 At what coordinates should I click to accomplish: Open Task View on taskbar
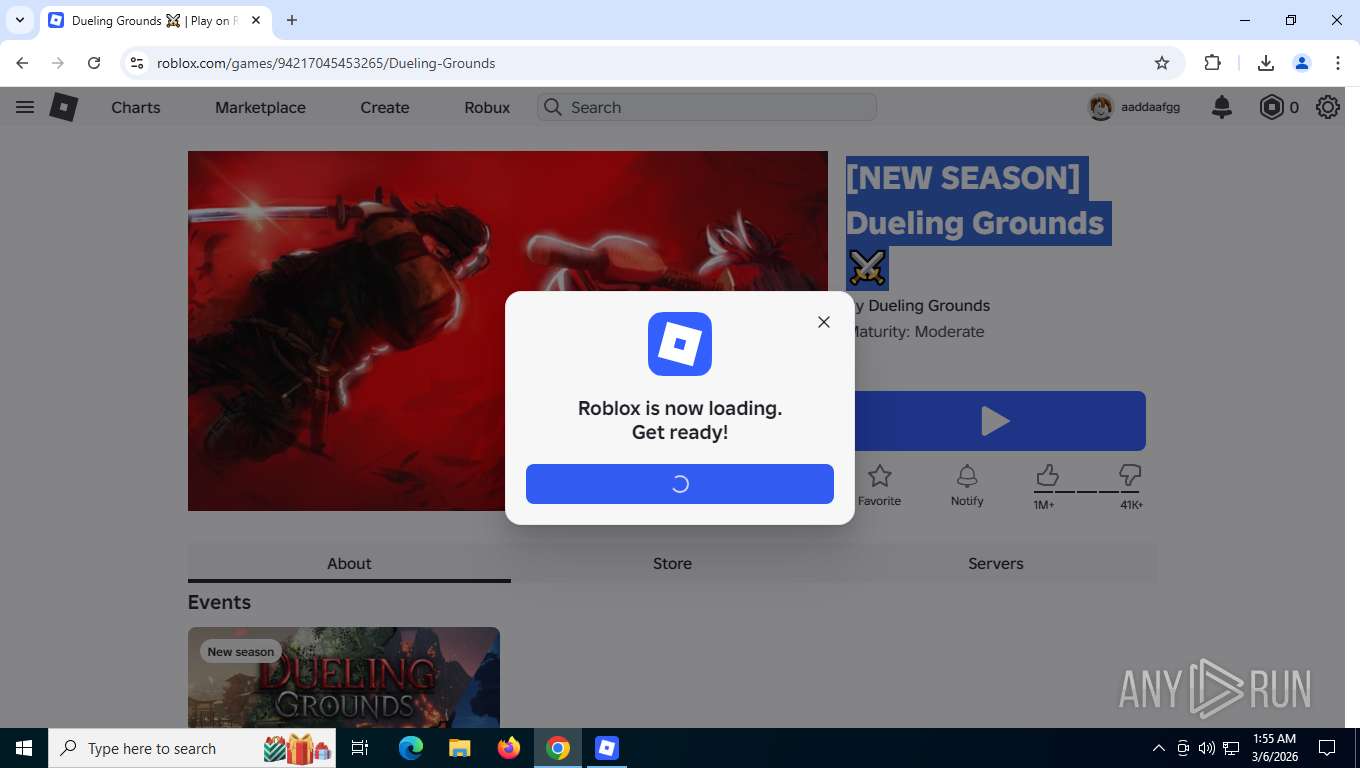tap(360, 748)
